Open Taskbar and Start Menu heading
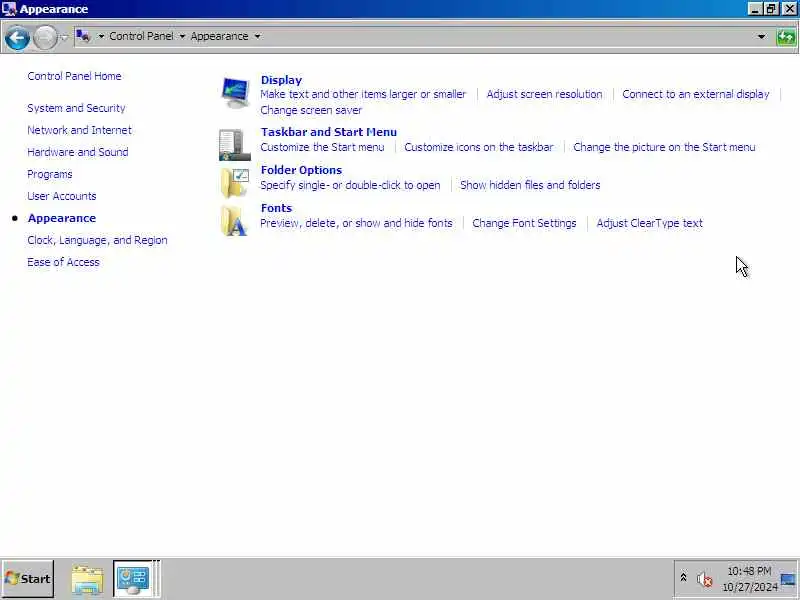The image size is (800, 600). tap(329, 132)
